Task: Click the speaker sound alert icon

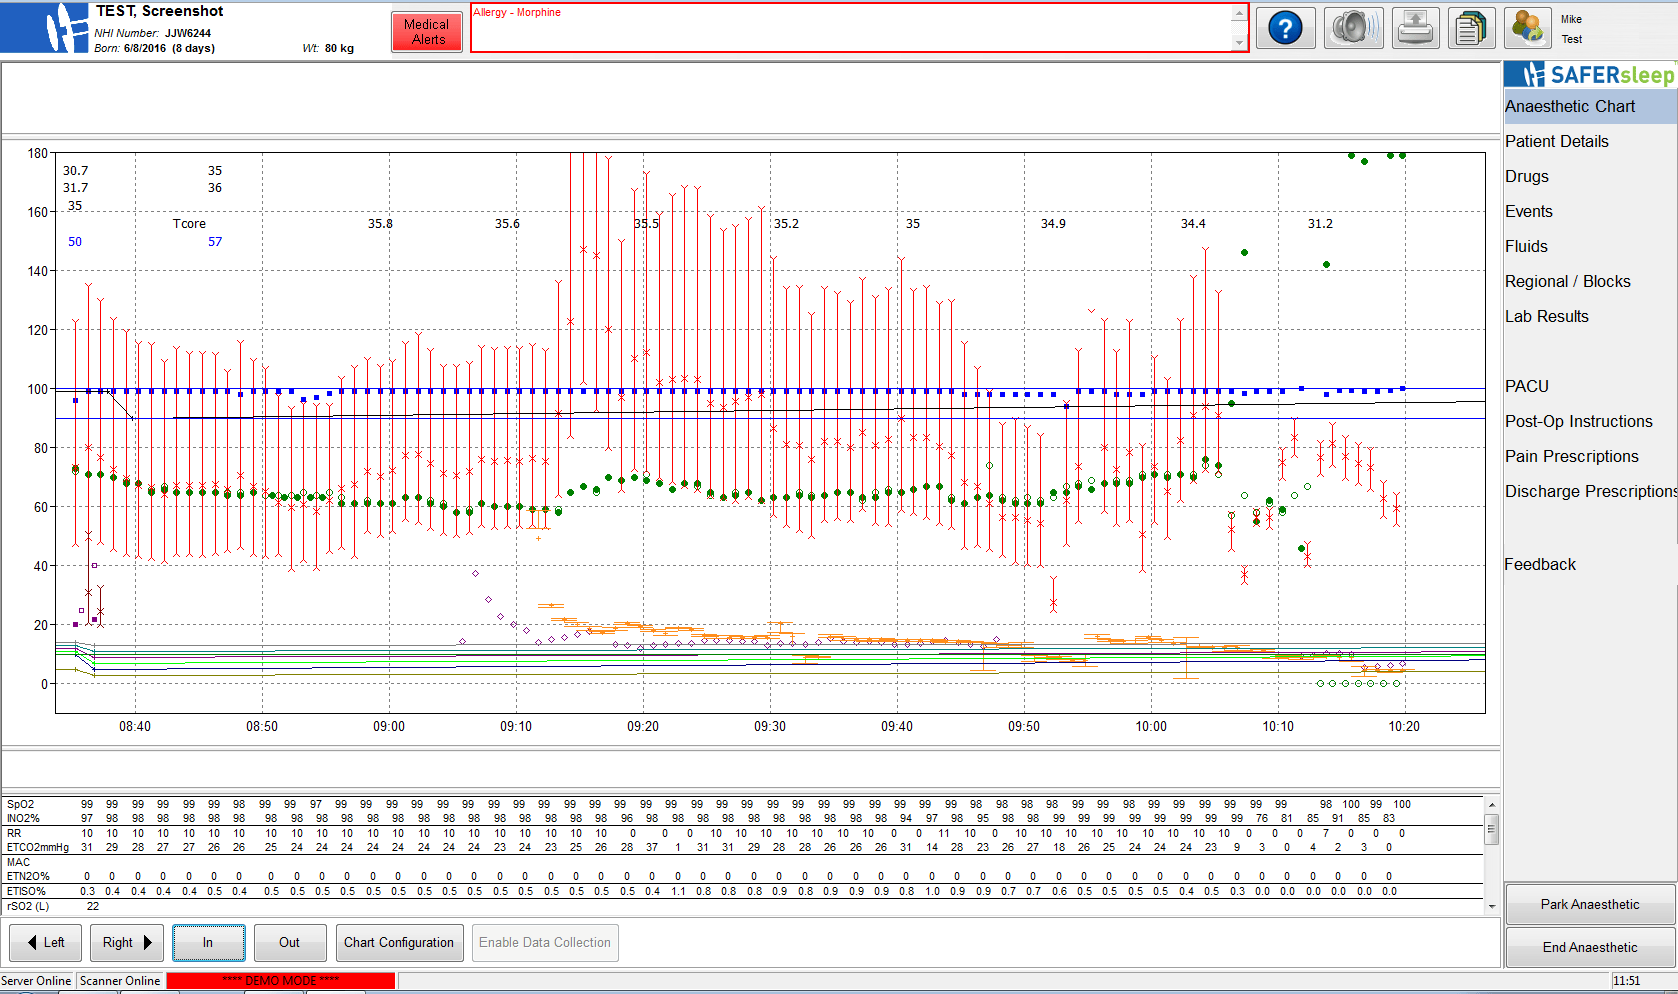Action: (x=1353, y=28)
